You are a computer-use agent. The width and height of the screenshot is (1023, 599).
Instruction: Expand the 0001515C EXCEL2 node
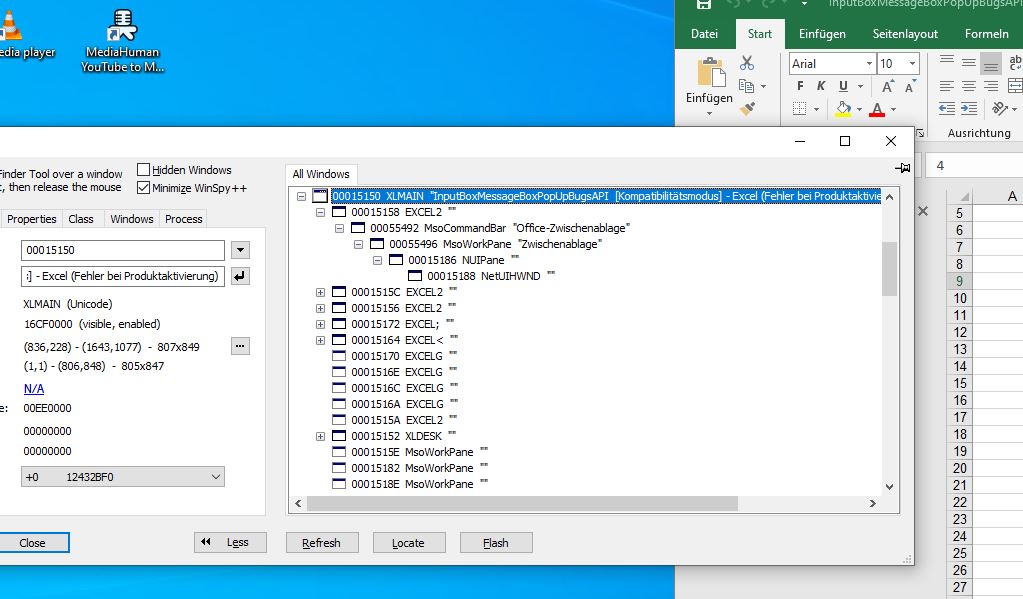click(x=320, y=292)
